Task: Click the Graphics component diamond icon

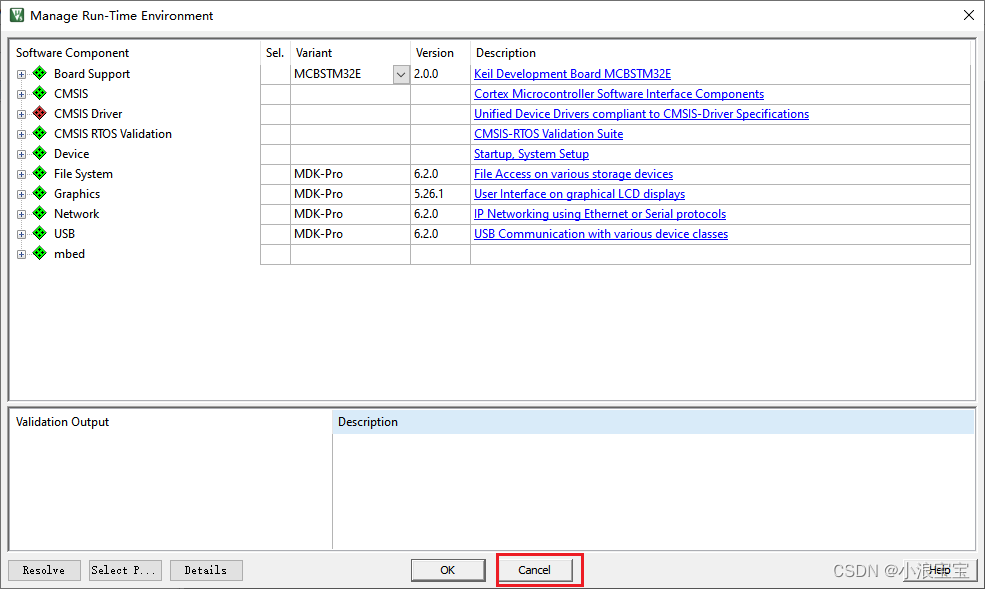Action: tap(40, 193)
